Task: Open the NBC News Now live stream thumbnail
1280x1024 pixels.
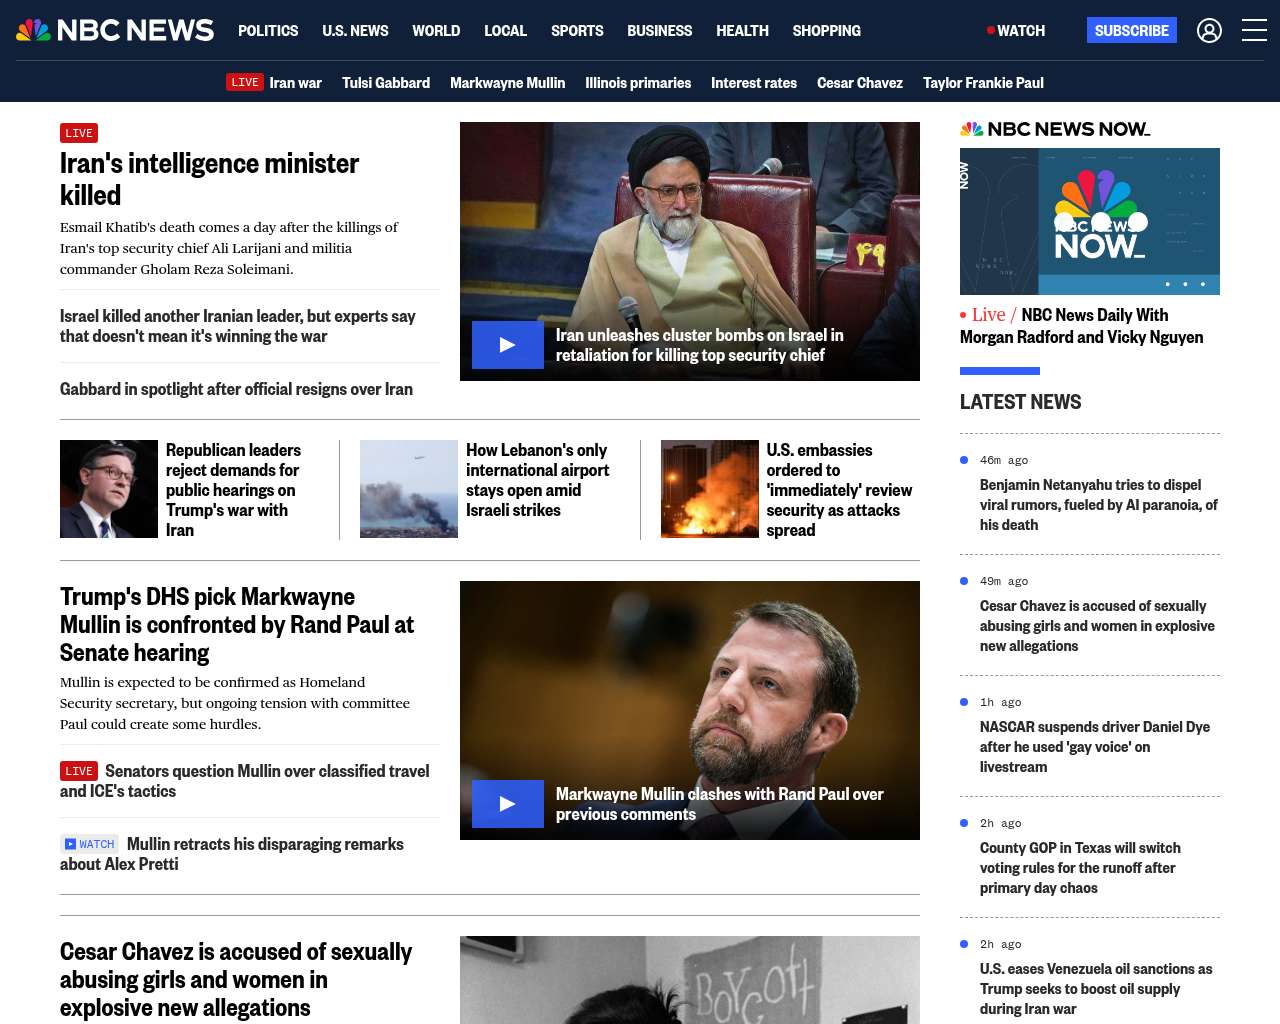Action: (1090, 221)
